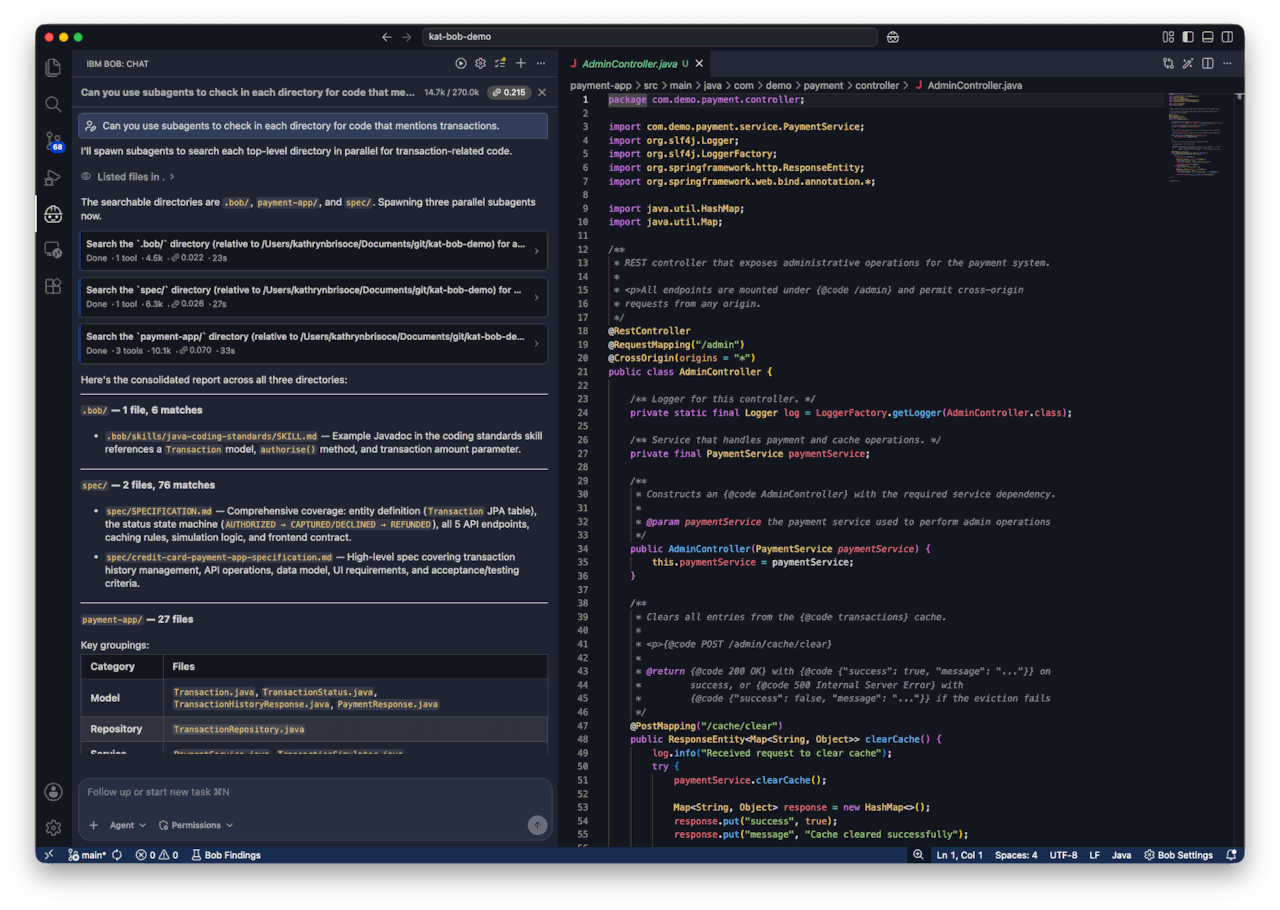Viewport: 1280px width, 910px height.
Task: Open spec/credit-card-payment-app-specification.md link
Action: tap(219, 557)
